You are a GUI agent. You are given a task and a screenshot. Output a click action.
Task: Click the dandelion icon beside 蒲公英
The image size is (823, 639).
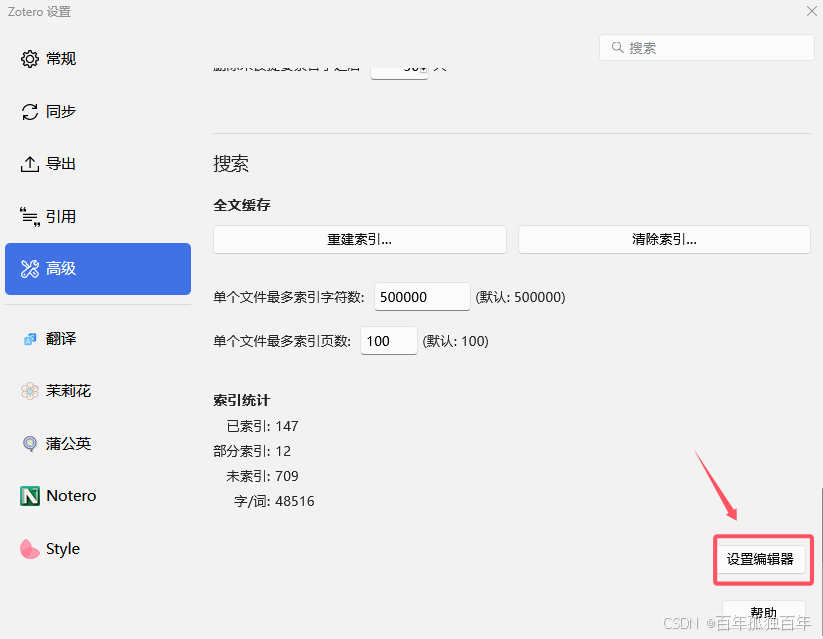coord(30,444)
